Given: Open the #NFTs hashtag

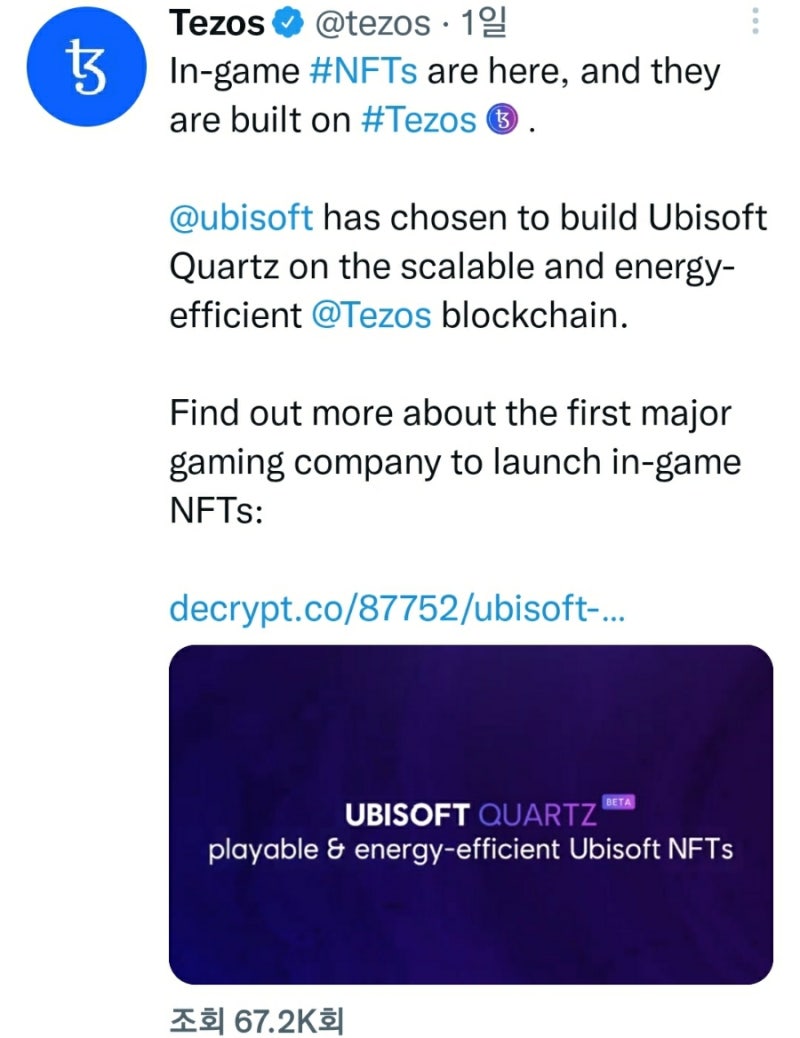Looking at the screenshot, I should 357,72.
